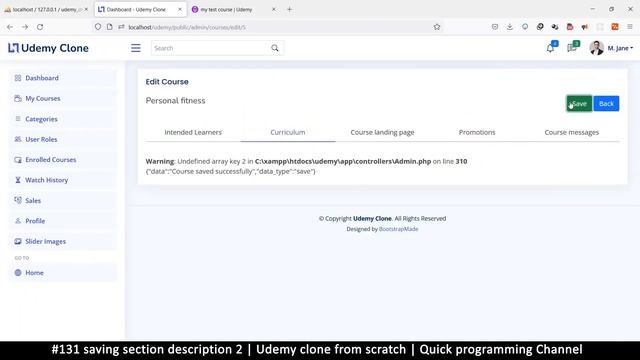This screenshot has width=640, height=360.
Task: Click Home globe icon in sidebar
Action: pyautogui.click(x=18, y=273)
